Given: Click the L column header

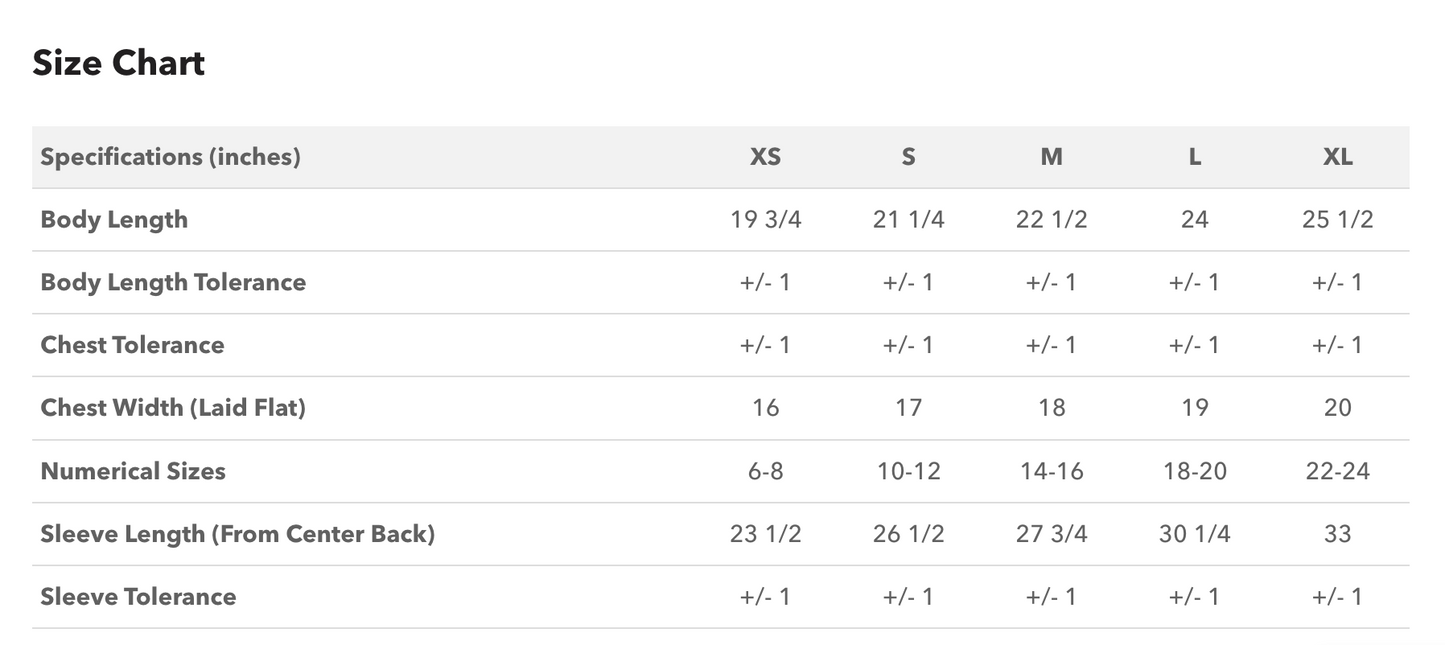Looking at the screenshot, I should (1194, 157).
